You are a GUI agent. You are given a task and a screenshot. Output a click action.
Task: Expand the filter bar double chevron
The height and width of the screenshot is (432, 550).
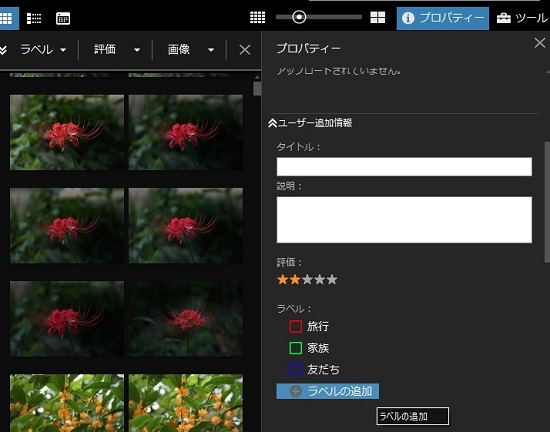tap(3, 50)
